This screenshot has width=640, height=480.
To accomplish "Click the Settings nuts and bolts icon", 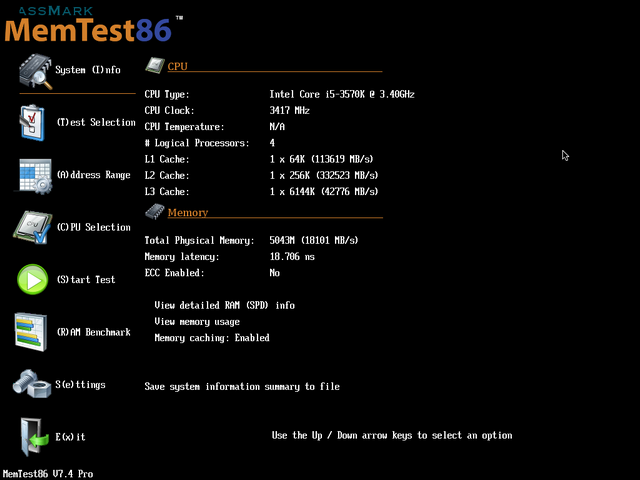I will coord(34,384).
